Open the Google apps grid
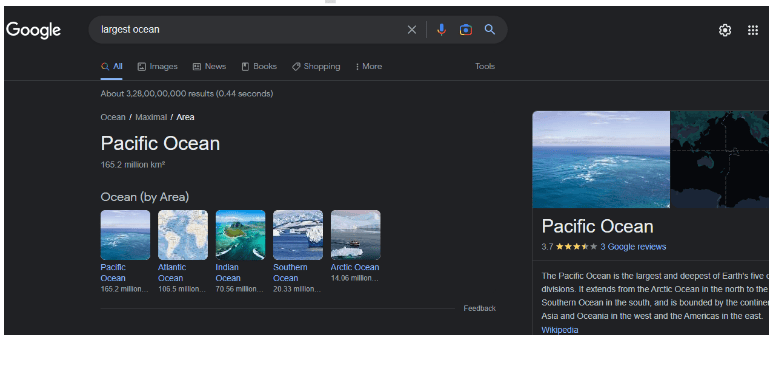Image resolution: width=769 pixels, height=367 pixels. (753, 30)
